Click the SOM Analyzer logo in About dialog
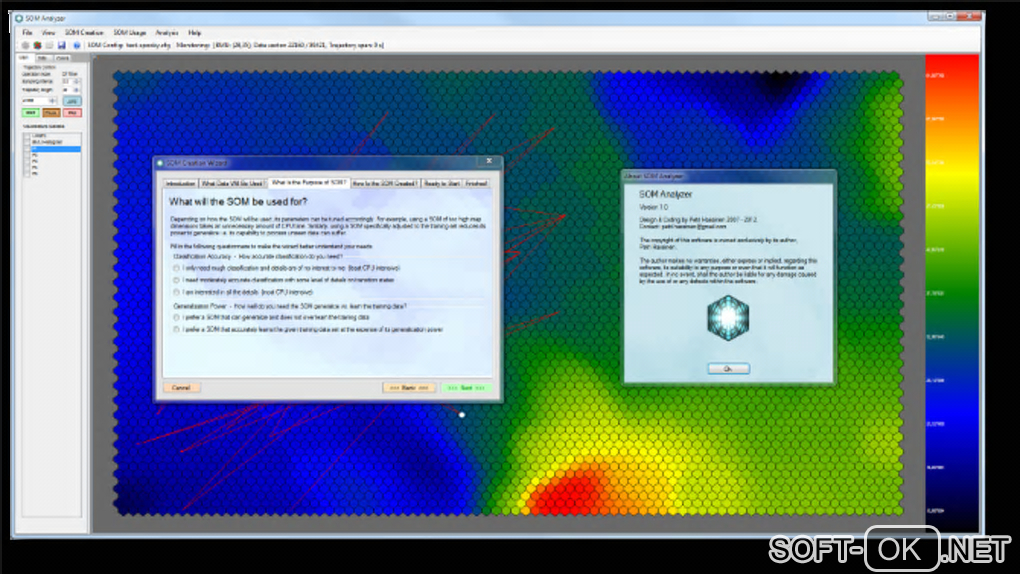The width and height of the screenshot is (1020, 574). click(x=728, y=318)
